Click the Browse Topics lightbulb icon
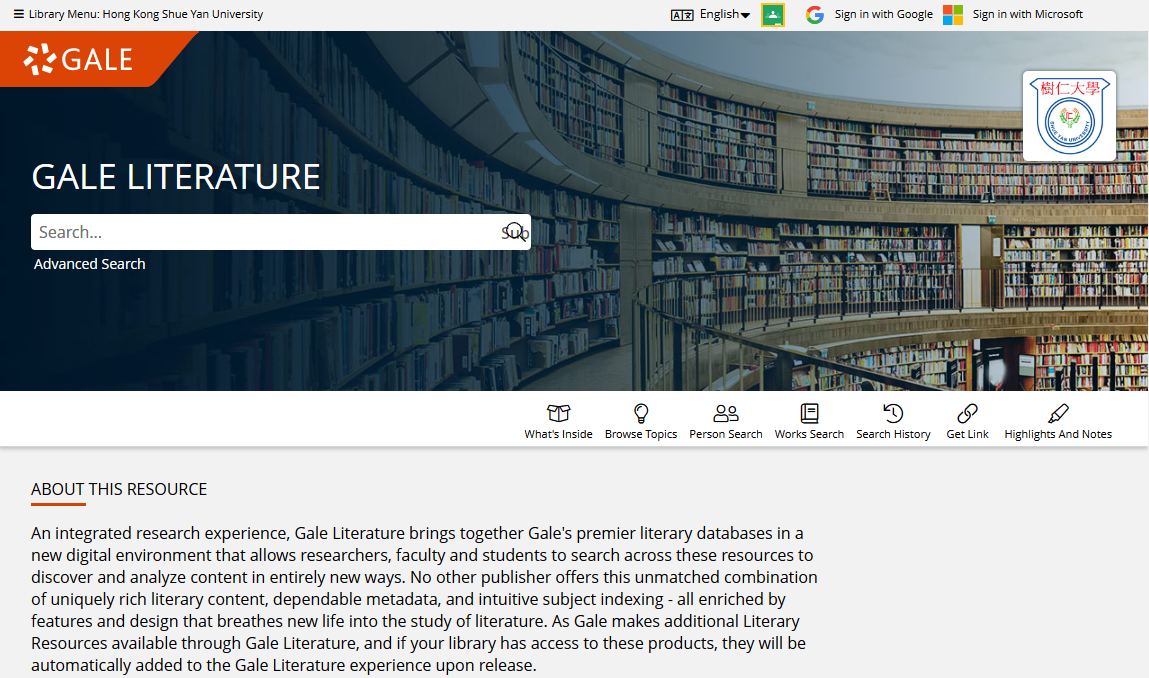This screenshot has width=1149, height=678. 641,413
